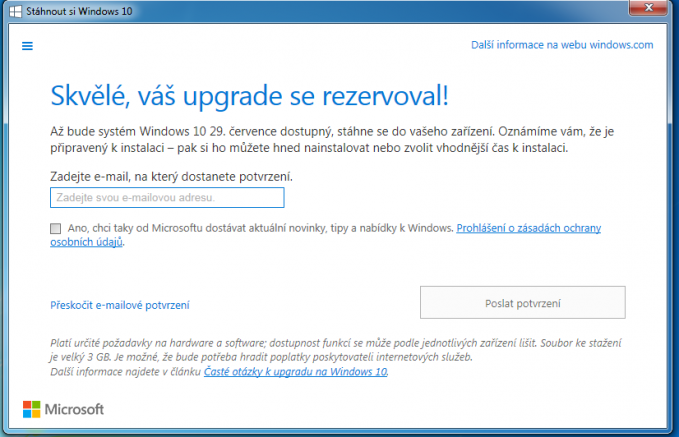Open Časté otázky k upgradu na Windows 10
This screenshot has height=437, width=679.
[295, 372]
